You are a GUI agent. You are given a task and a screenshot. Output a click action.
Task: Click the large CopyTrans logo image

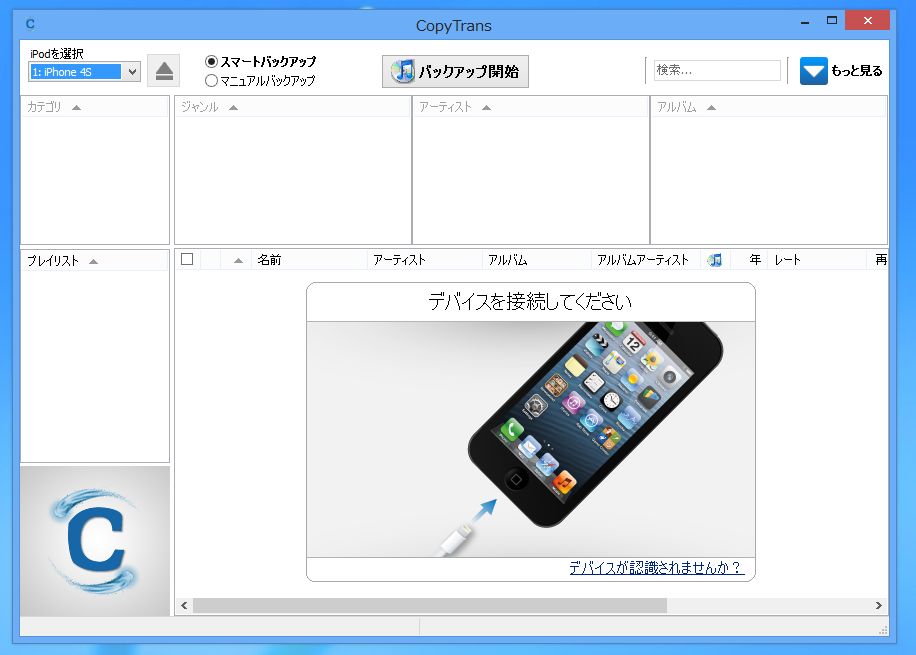(95, 540)
